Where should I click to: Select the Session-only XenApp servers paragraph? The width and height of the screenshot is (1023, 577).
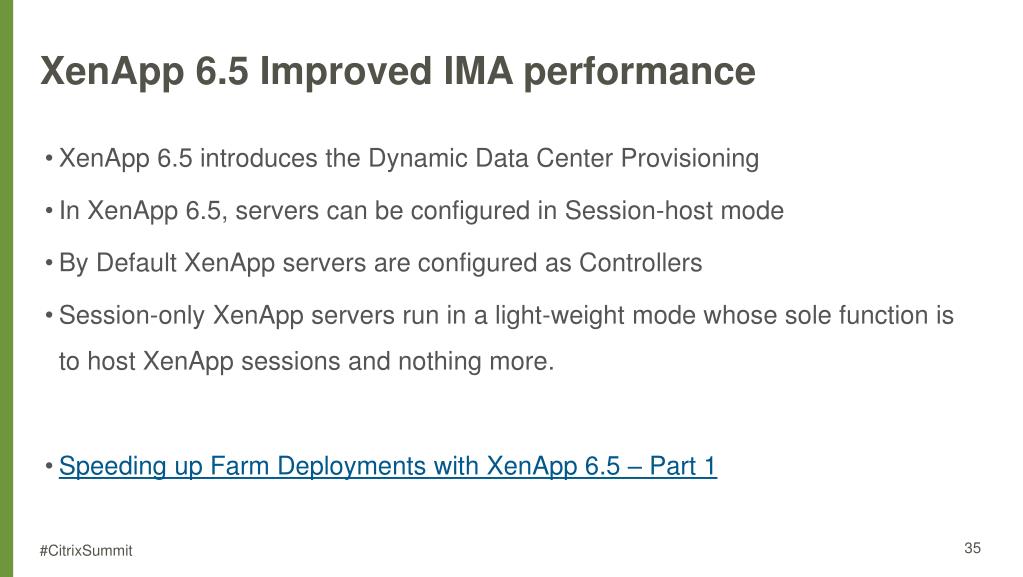pyautogui.click(x=506, y=338)
